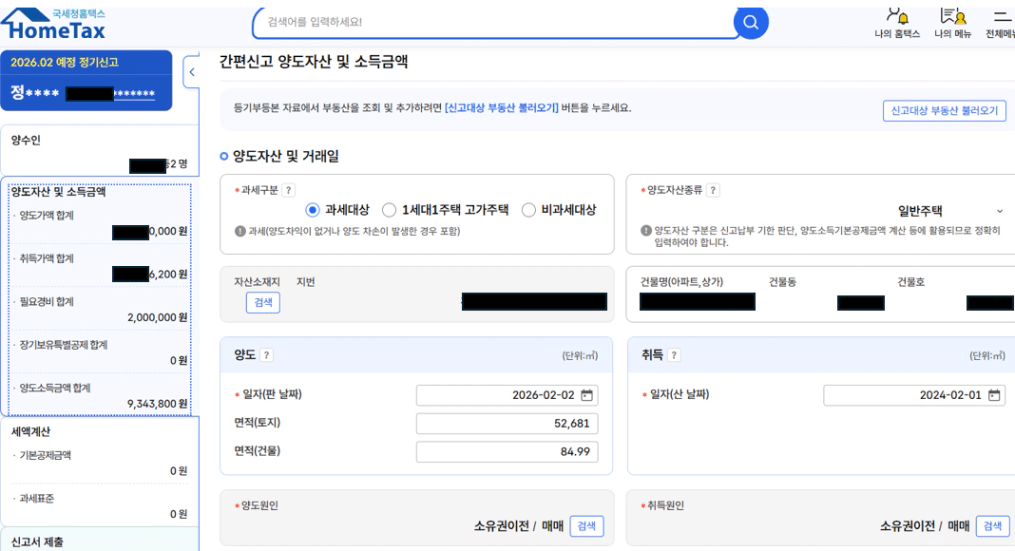Click help icon next to 양도자산종류
This screenshot has height=551, width=1015.
click(x=712, y=190)
